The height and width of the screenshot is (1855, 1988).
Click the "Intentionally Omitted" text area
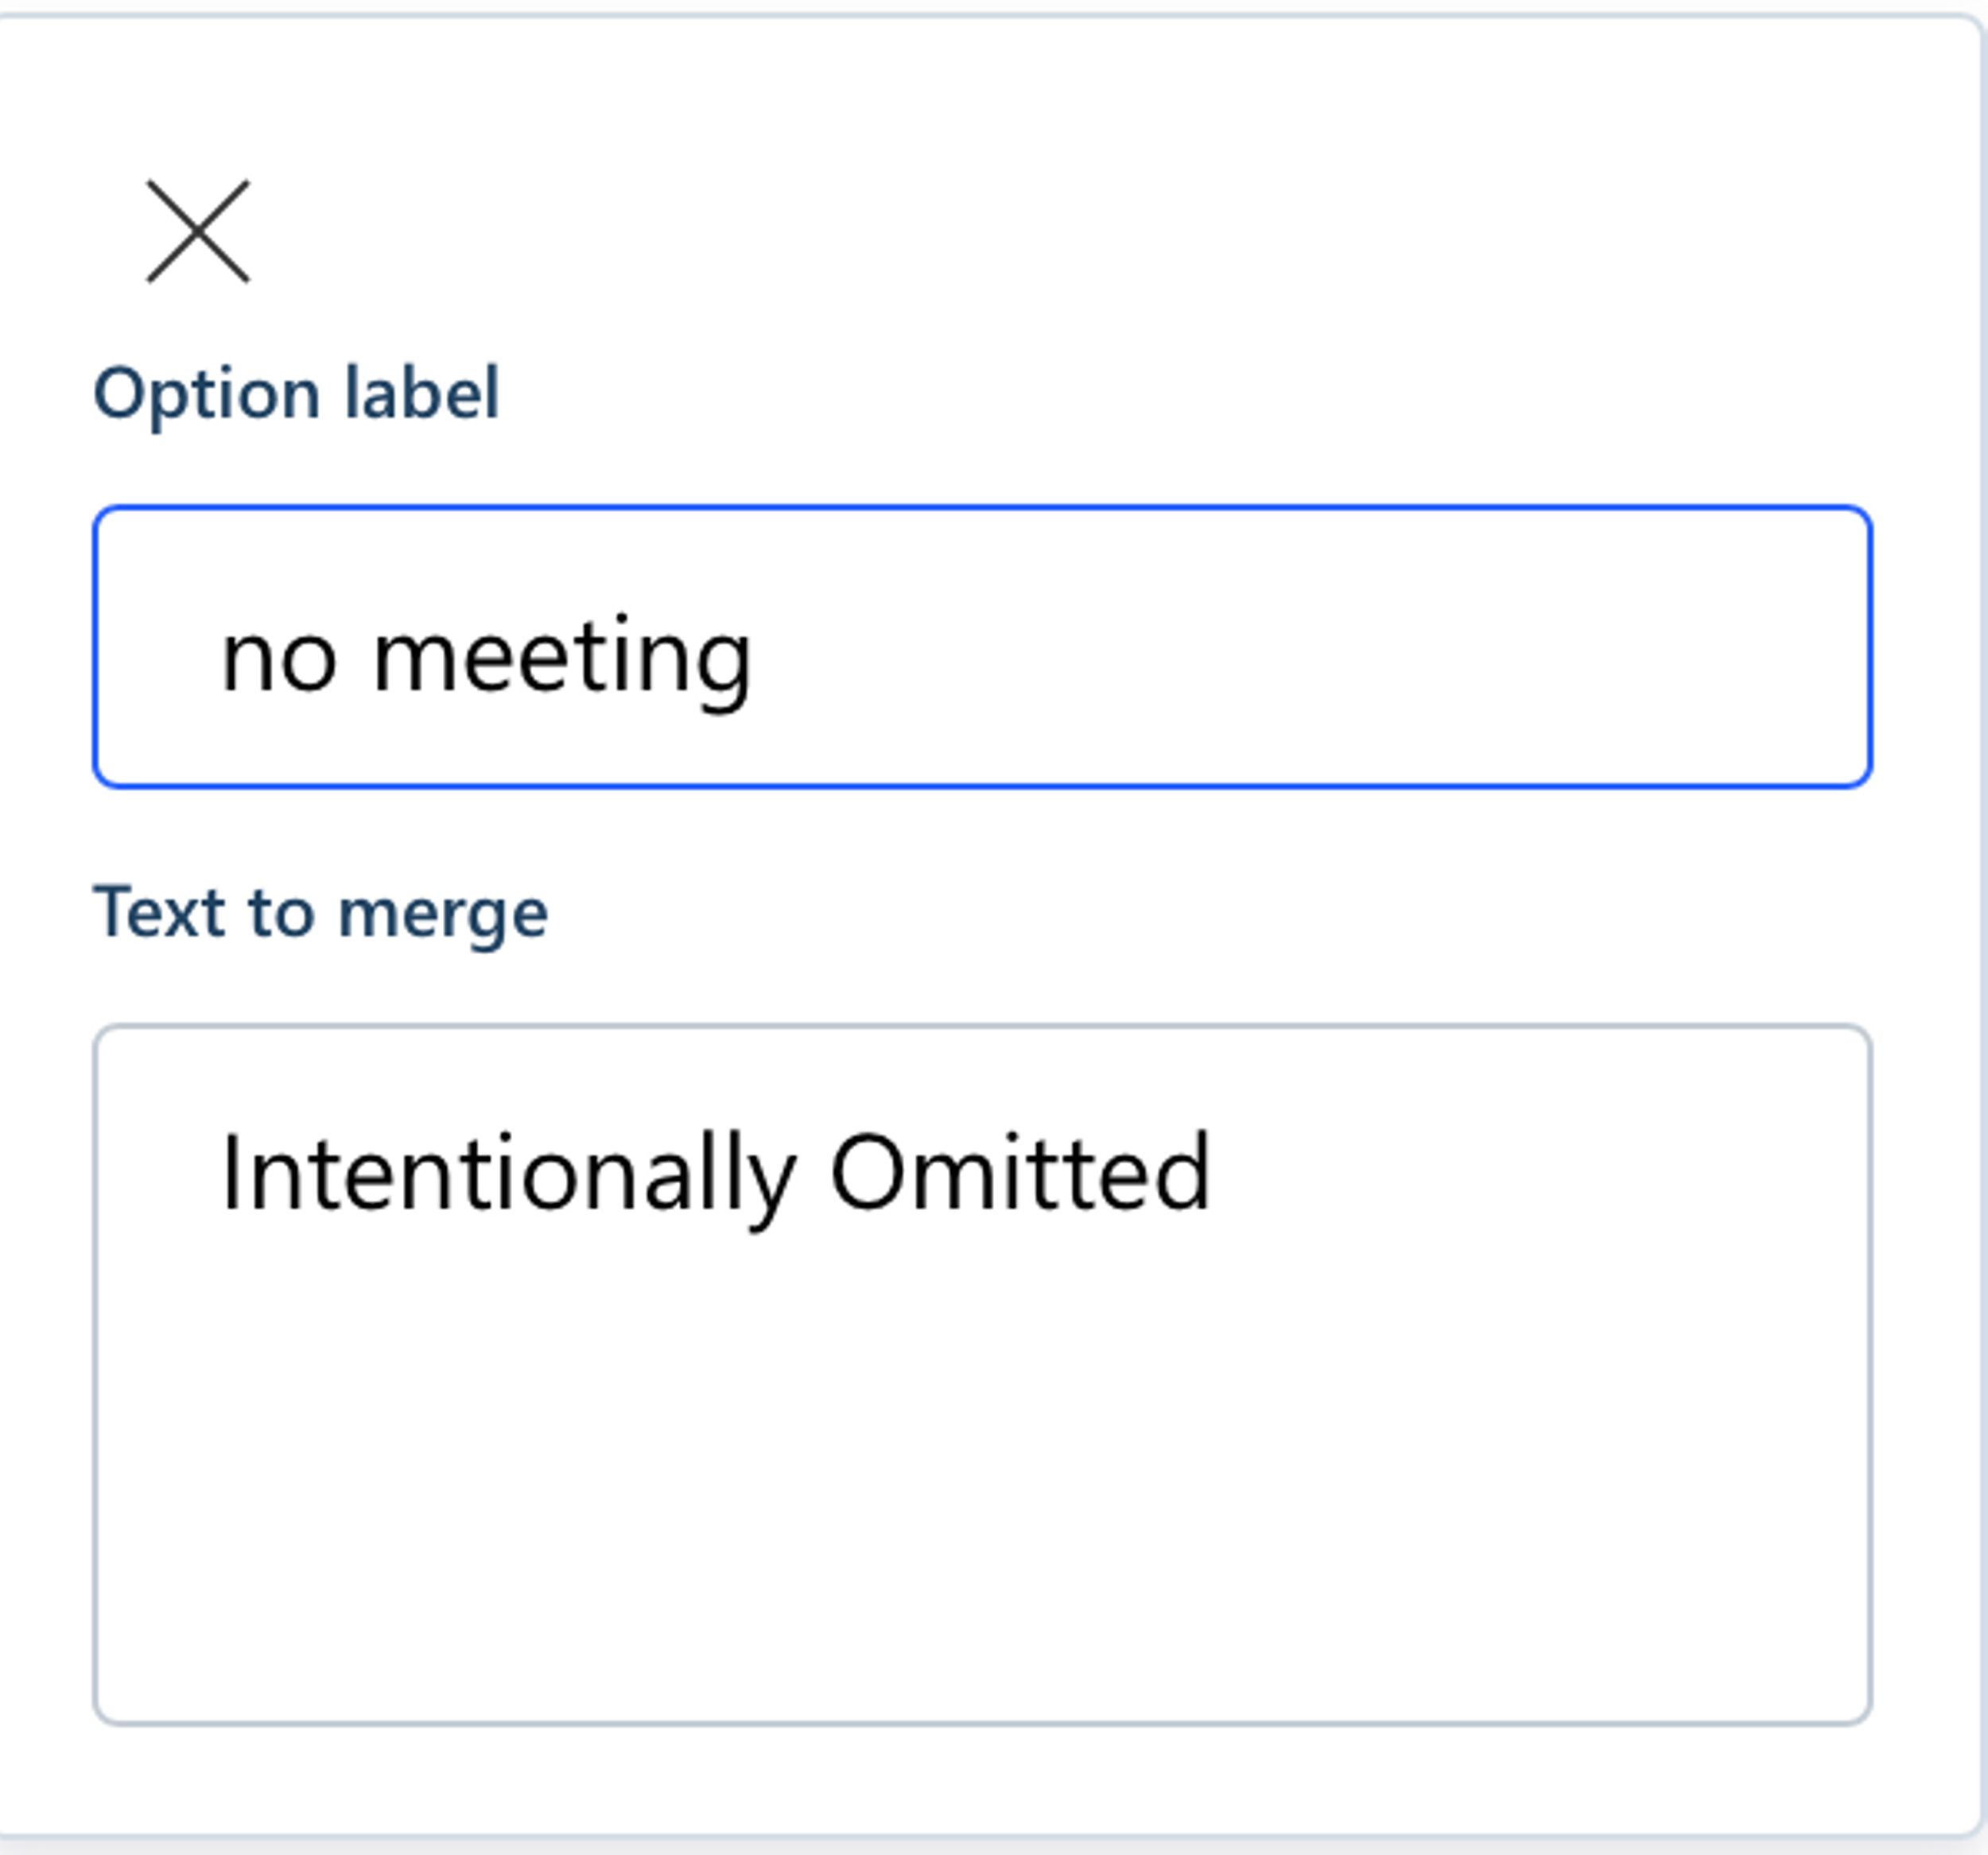pos(981,1374)
